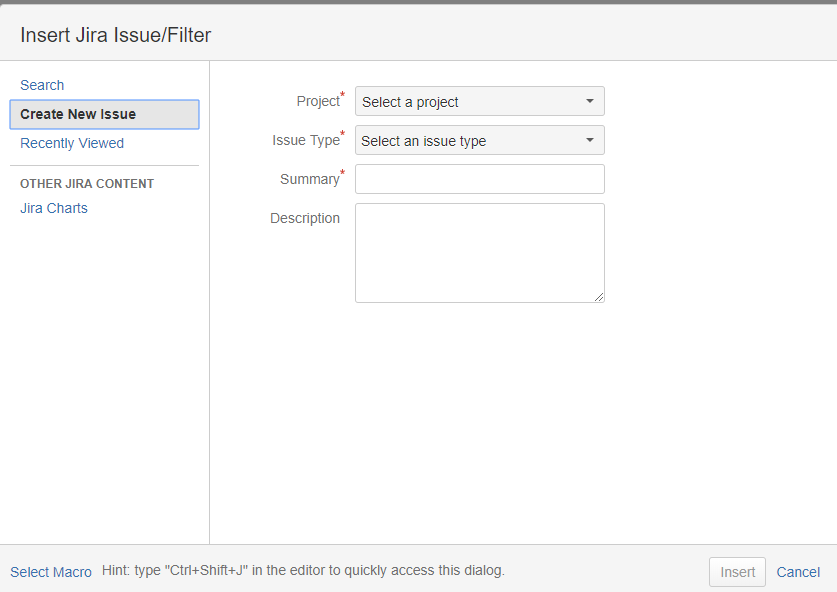Image resolution: width=837 pixels, height=592 pixels.
Task: Open the Recently Viewed section
Action: [72, 143]
